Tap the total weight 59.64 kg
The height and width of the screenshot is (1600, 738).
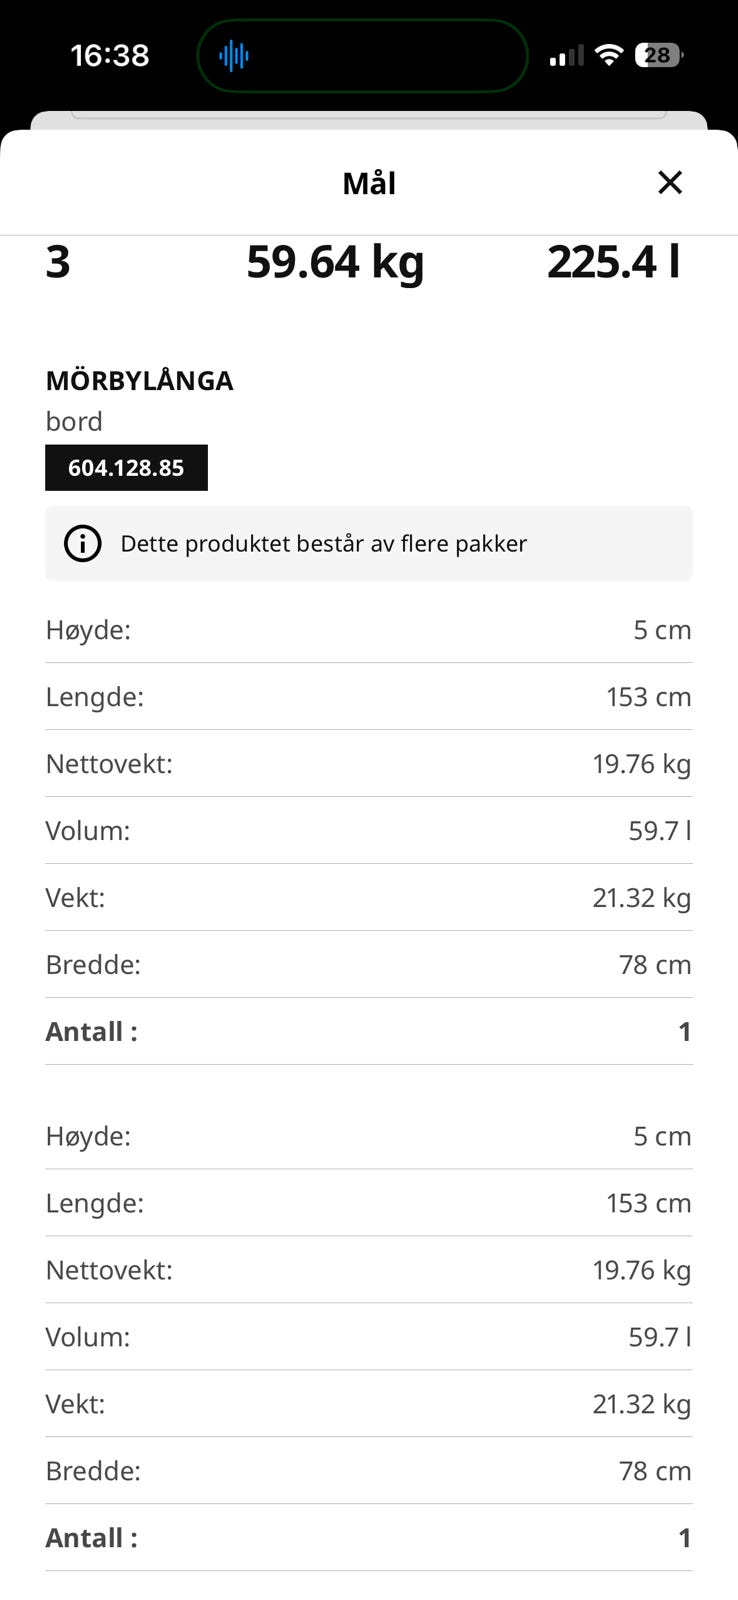click(335, 262)
